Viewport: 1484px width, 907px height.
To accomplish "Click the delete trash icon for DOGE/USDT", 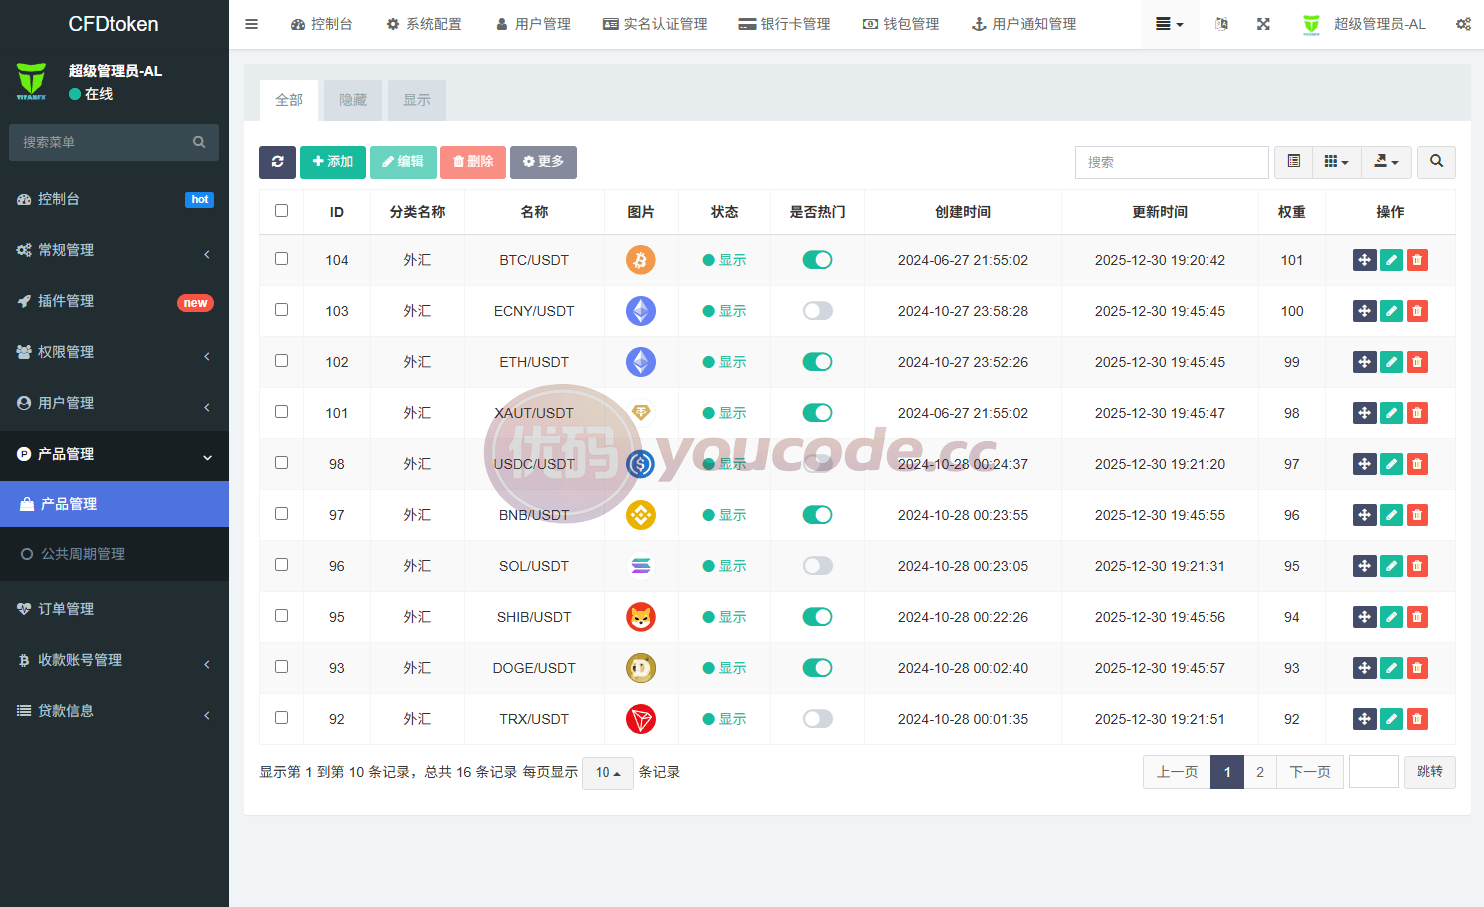I will (1417, 668).
